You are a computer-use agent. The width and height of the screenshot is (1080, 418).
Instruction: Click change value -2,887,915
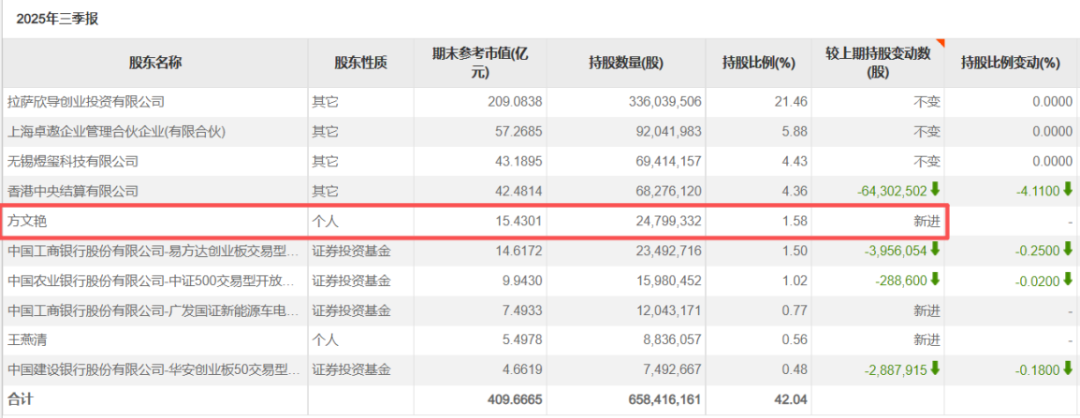point(895,370)
